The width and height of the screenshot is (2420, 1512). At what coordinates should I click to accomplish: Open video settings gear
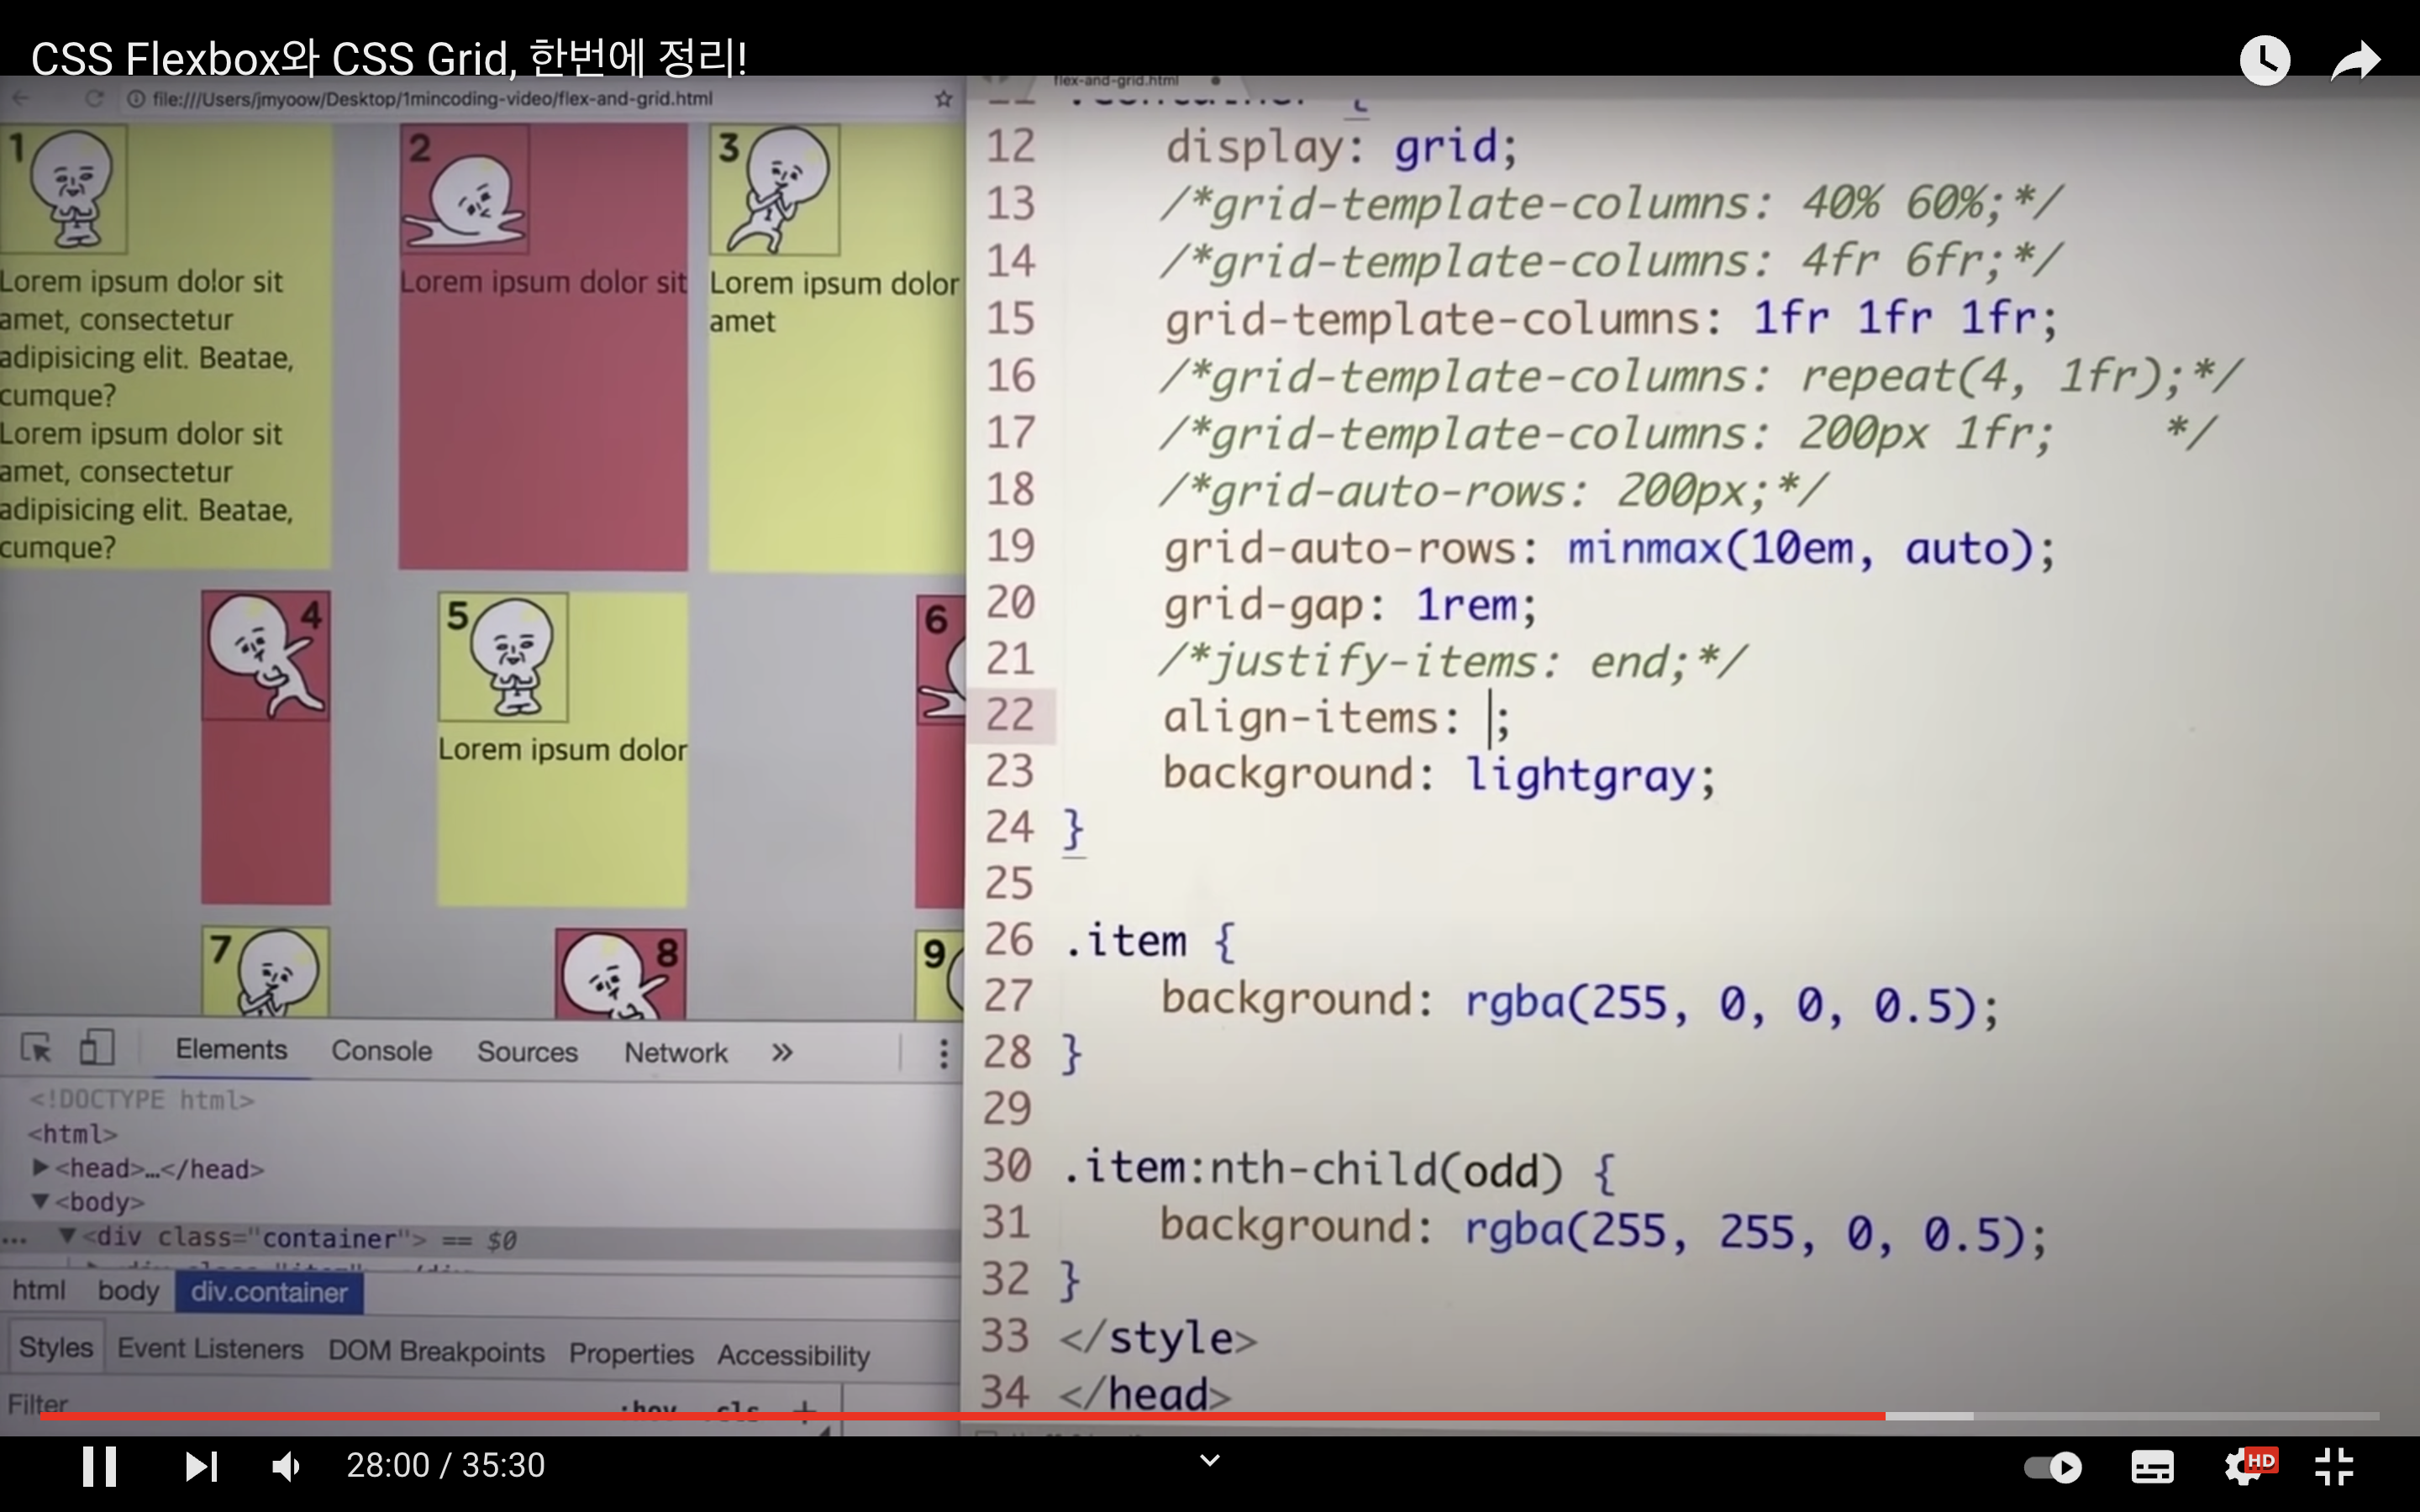click(2246, 1467)
